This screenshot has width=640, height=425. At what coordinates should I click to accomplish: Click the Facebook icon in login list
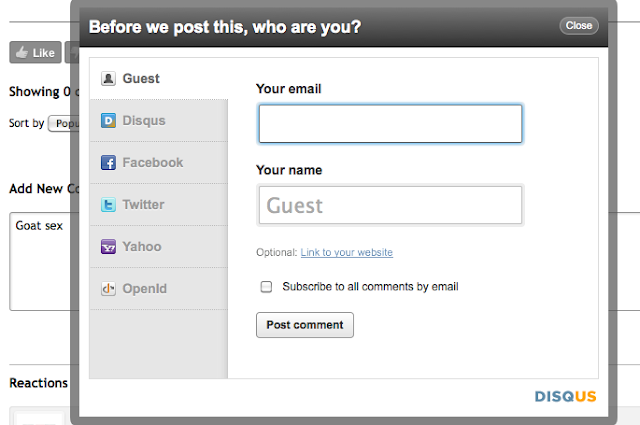click(109, 163)
